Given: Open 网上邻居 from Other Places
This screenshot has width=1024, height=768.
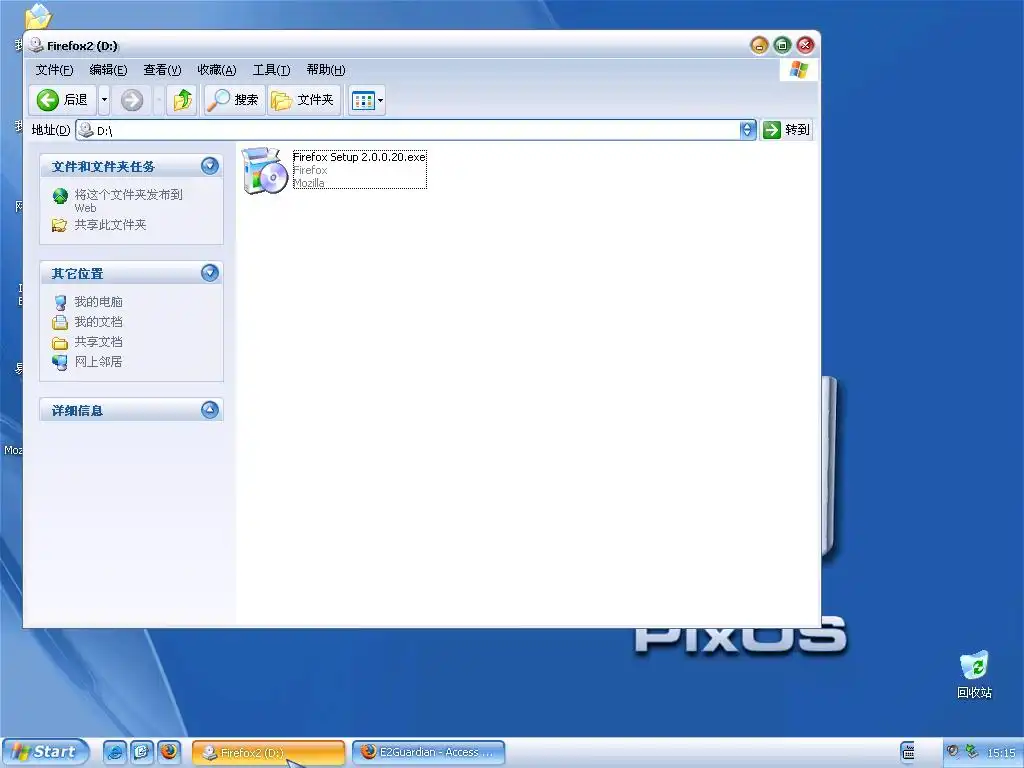Looking at the screenshot, I should 98,361.
